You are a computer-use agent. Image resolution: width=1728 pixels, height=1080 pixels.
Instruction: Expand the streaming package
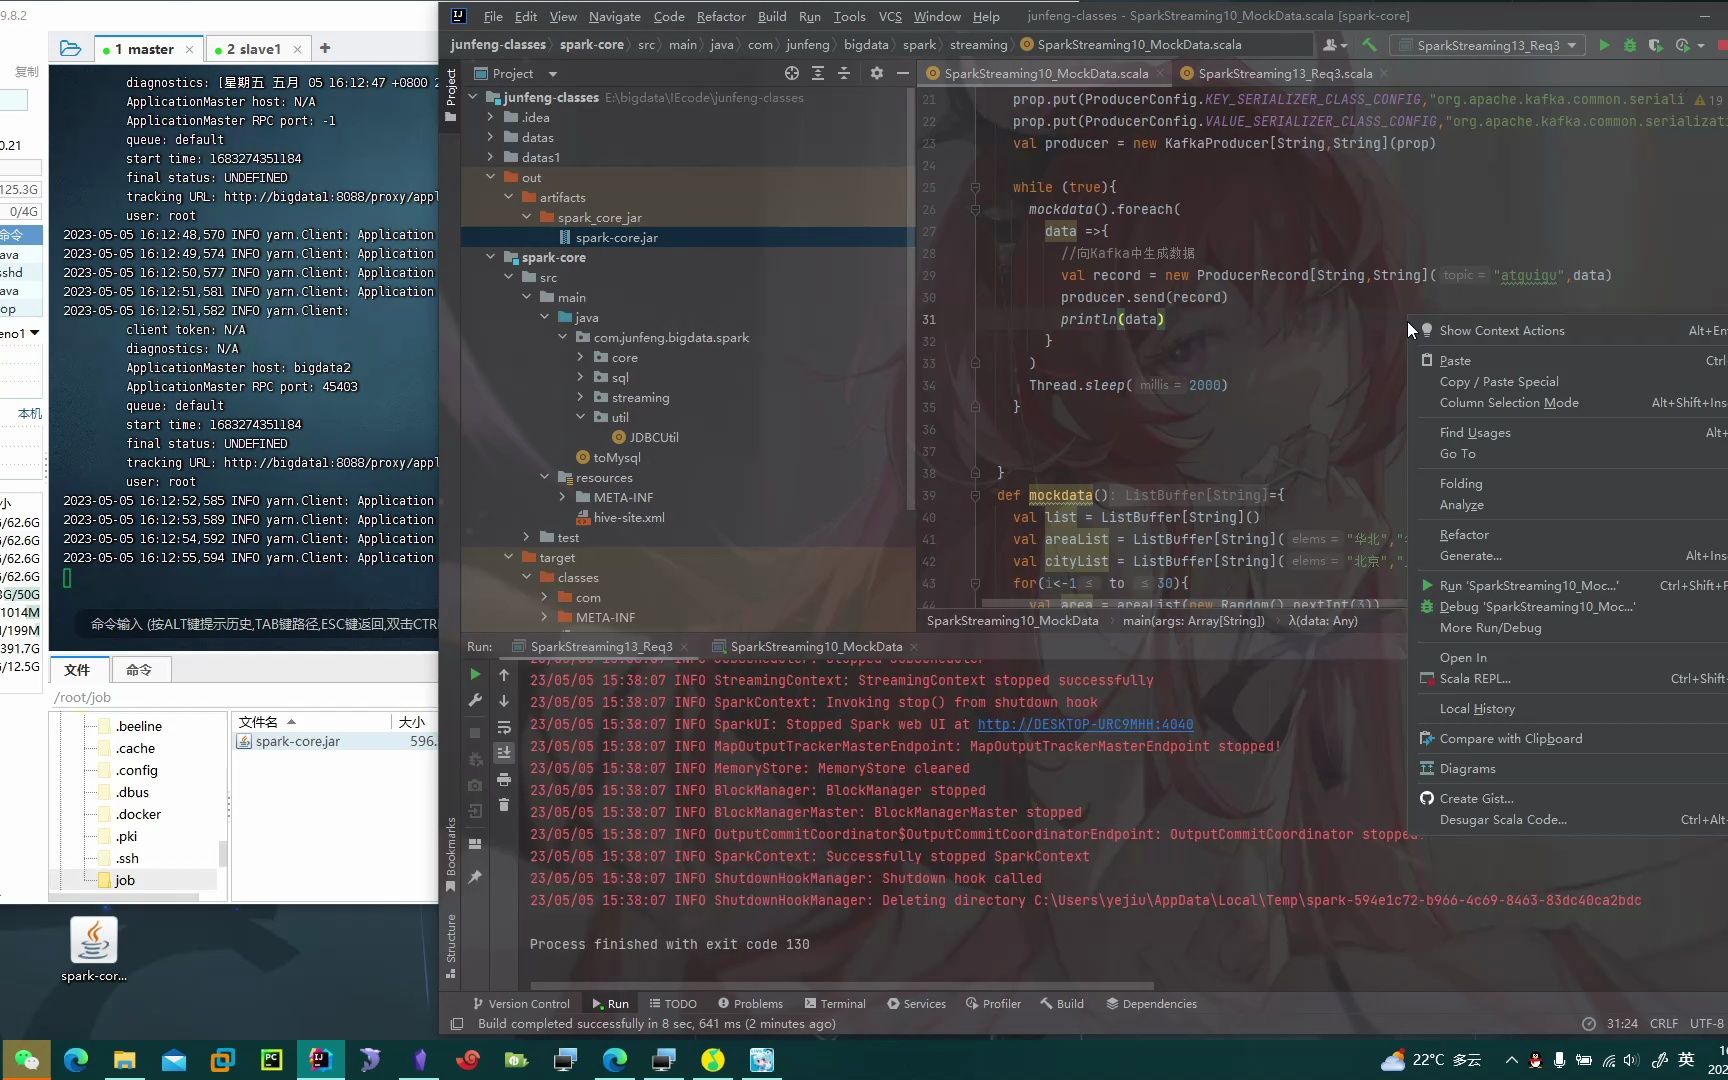(x=580, y=397)
